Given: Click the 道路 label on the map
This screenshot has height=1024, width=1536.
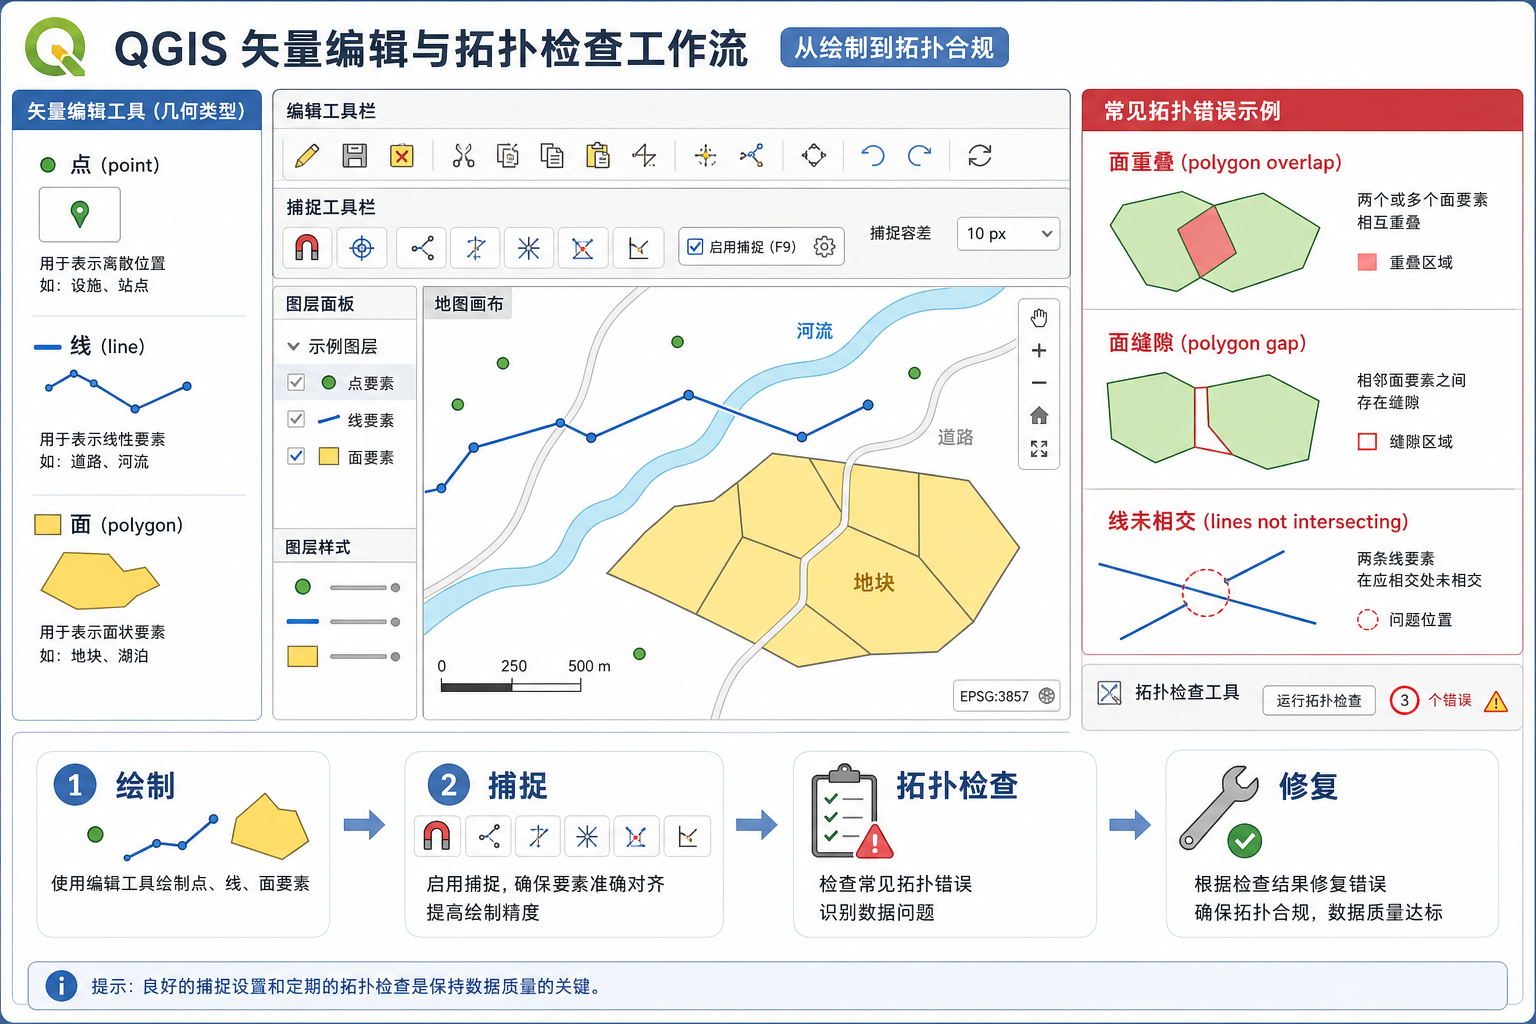Looking at the screenshot, I should click(x=955, y=437).
